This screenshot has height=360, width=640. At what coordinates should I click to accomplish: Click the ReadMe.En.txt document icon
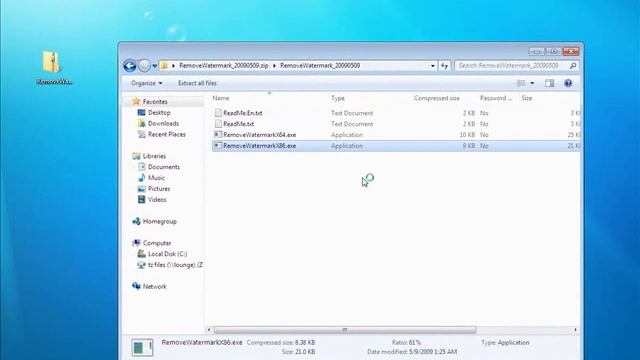[x=218, y=113]
